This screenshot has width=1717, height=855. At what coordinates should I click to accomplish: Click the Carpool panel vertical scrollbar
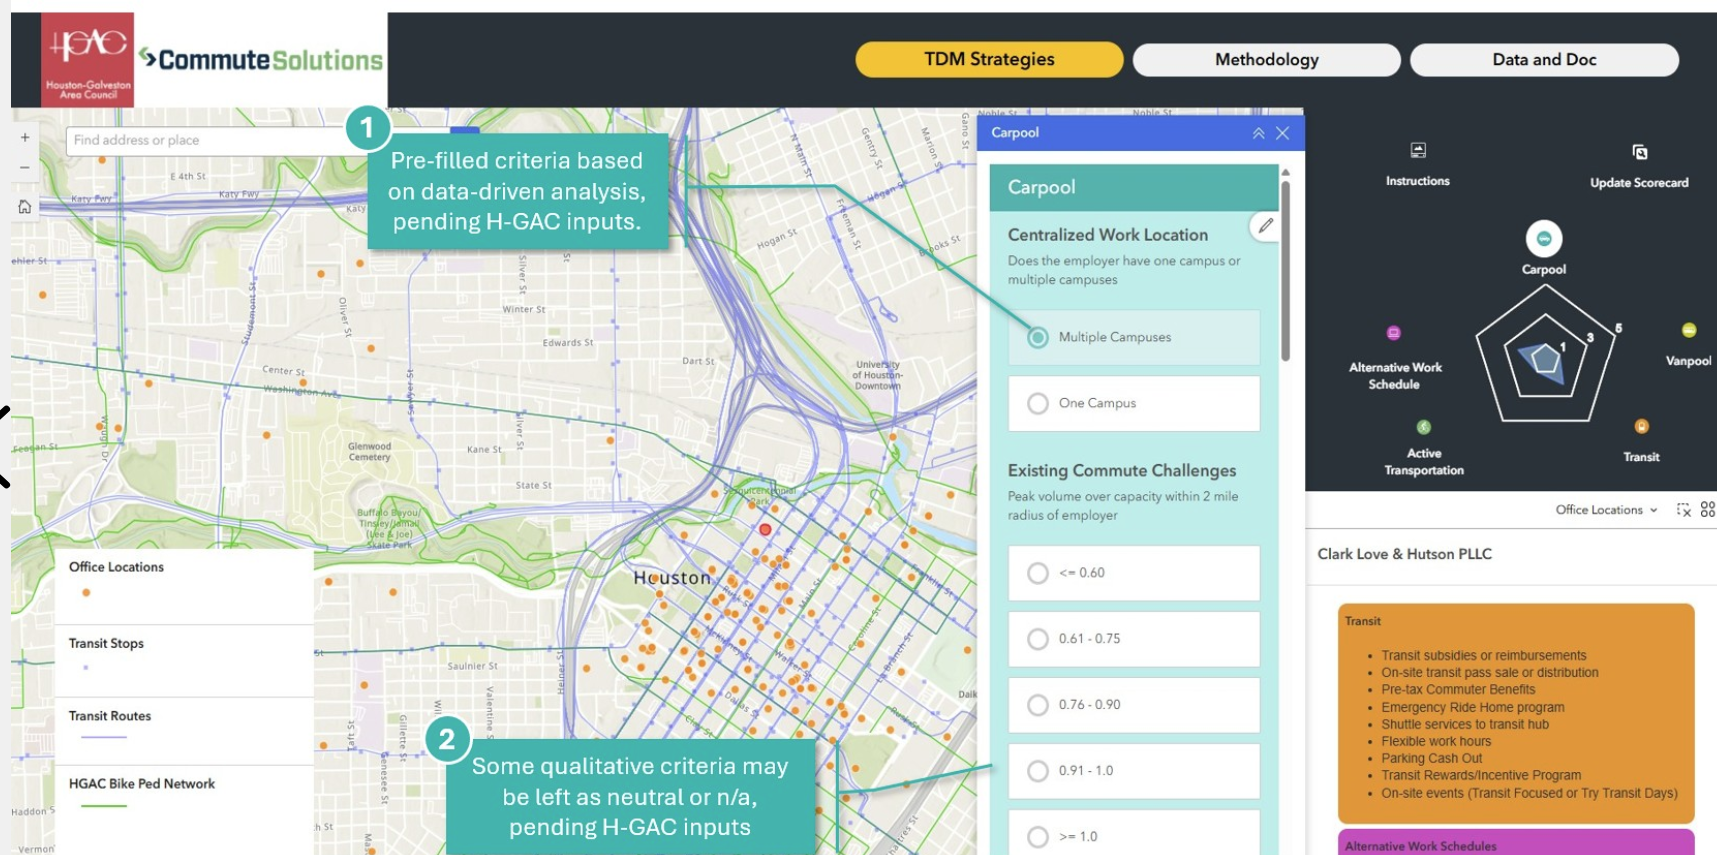coord(1285,270)
